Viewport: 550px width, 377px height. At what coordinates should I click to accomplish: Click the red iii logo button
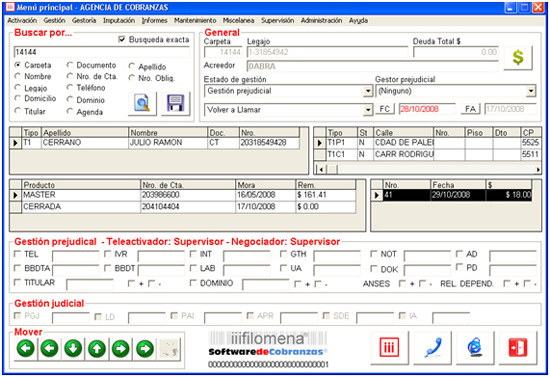click(x=389, y=348)
